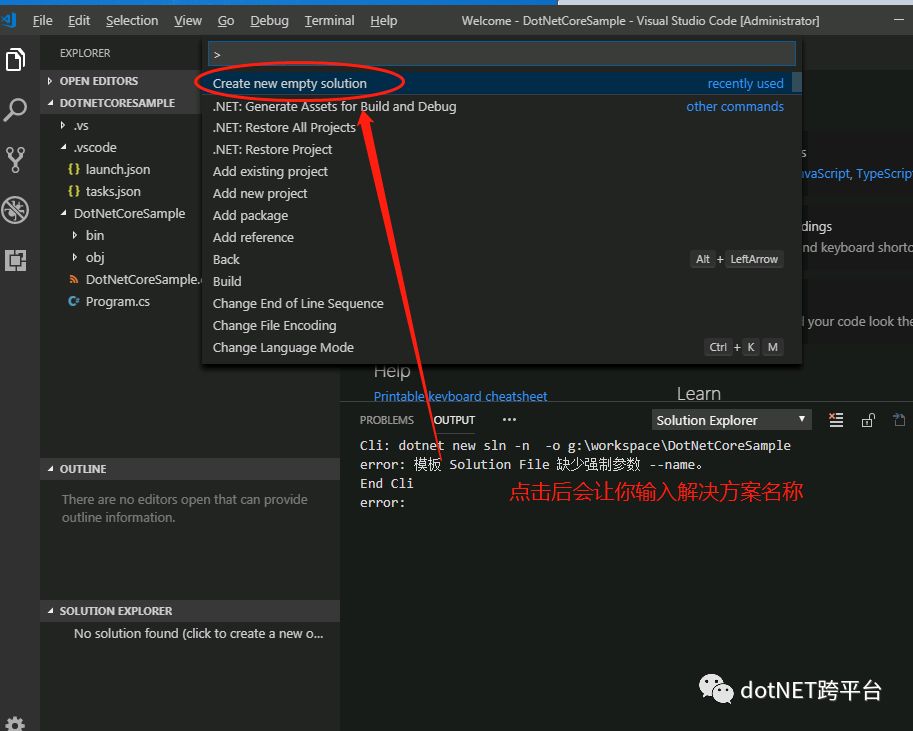Open the Debug menu

pyautogui.click(x=269, y=21)
